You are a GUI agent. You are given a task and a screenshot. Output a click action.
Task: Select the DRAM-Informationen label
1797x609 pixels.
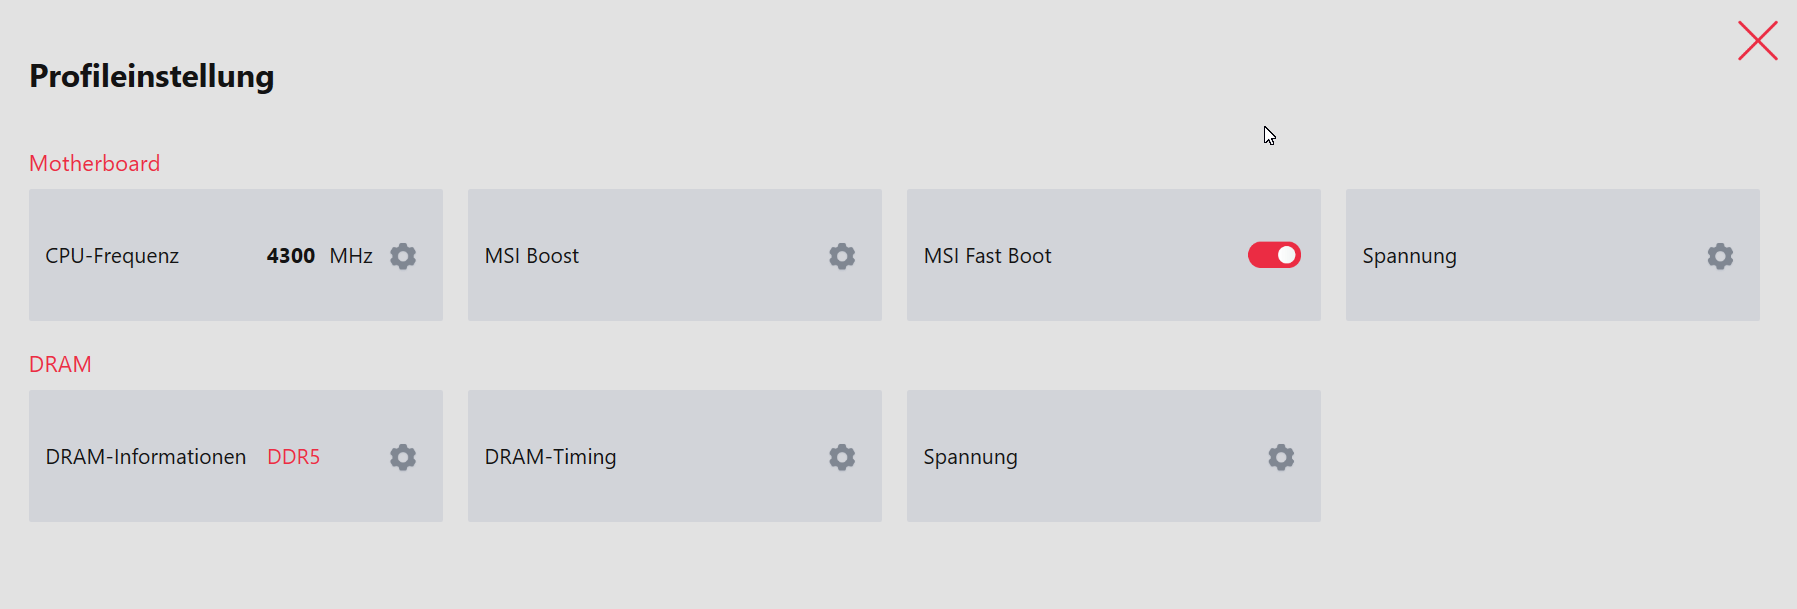(x=146, y=457)
